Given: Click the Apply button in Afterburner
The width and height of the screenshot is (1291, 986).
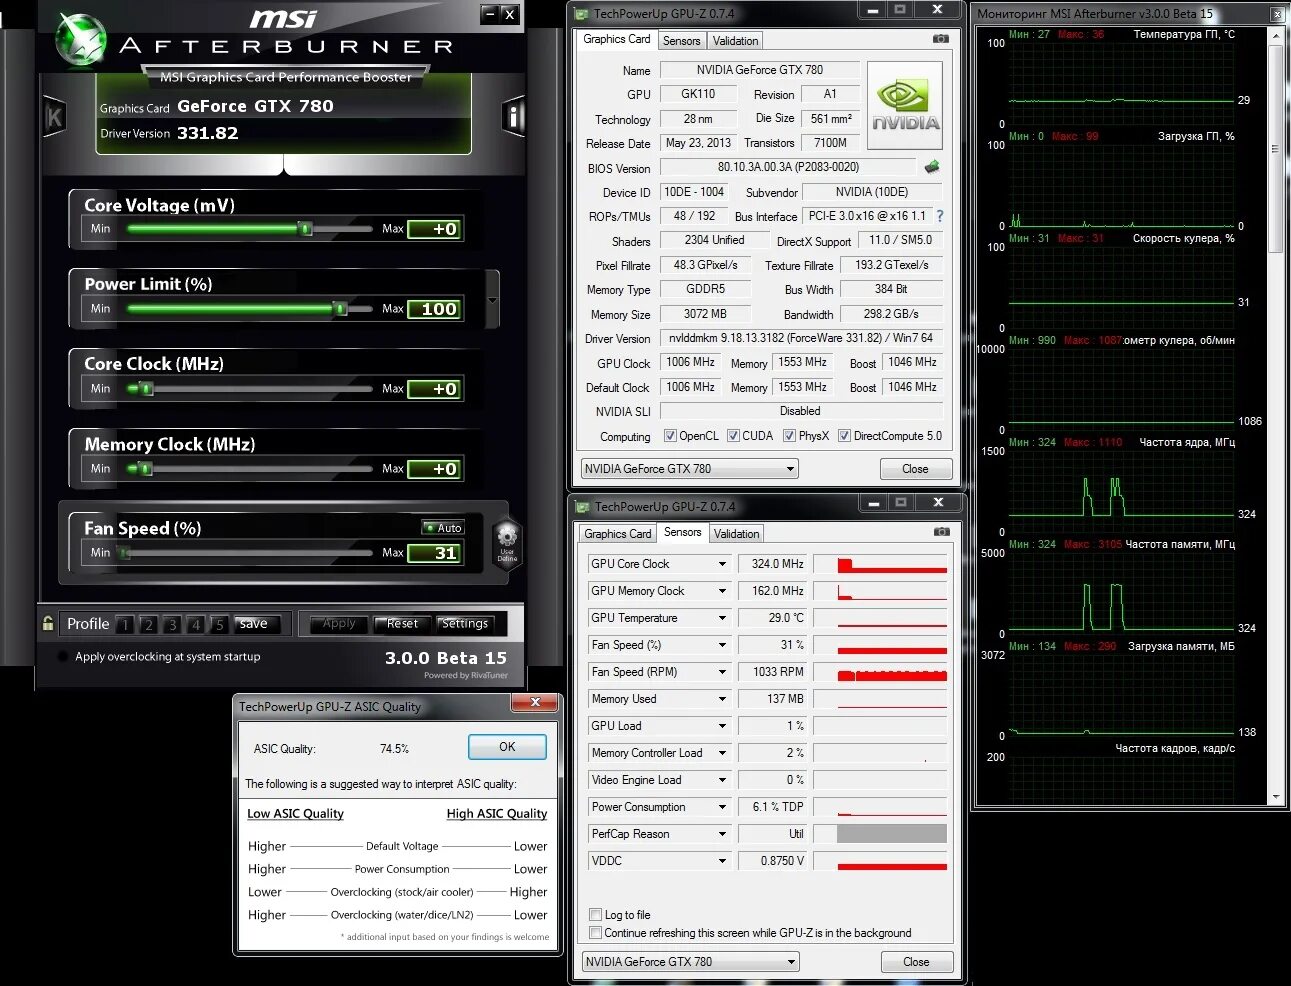Looking at the screenshot, I should pos(339,623).
